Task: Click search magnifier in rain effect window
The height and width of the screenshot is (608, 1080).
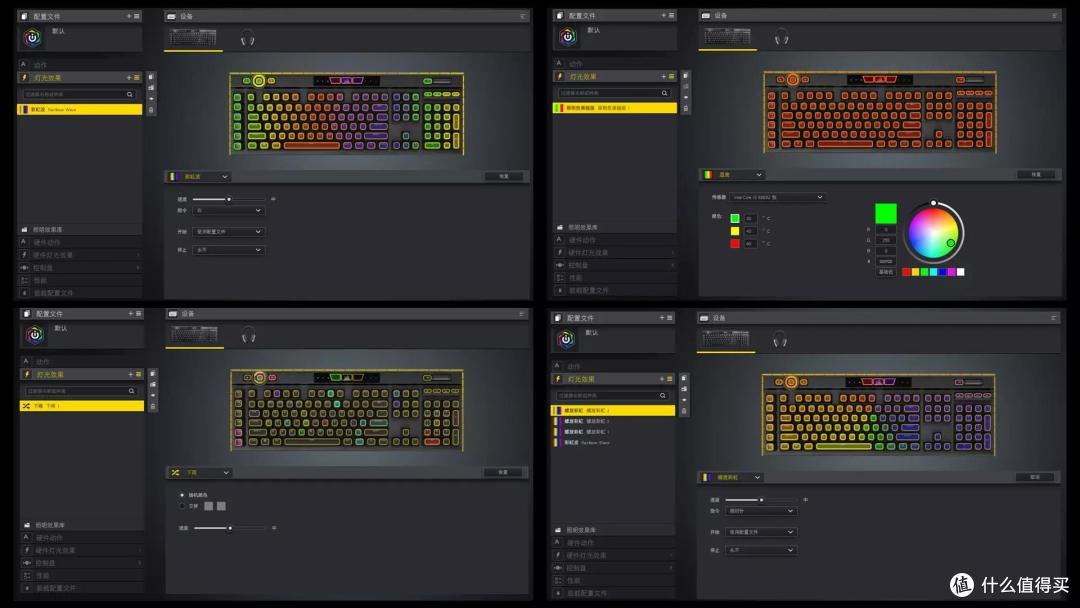Action: point(132,391)
